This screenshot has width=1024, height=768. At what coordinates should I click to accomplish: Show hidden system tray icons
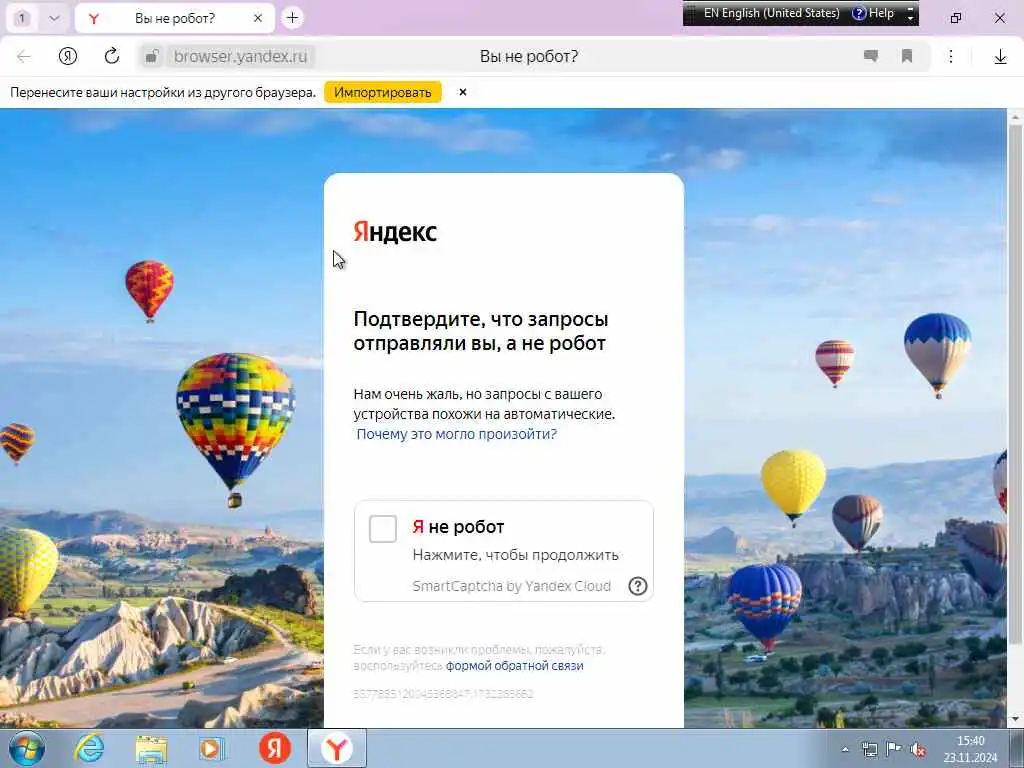coord(845,750)
